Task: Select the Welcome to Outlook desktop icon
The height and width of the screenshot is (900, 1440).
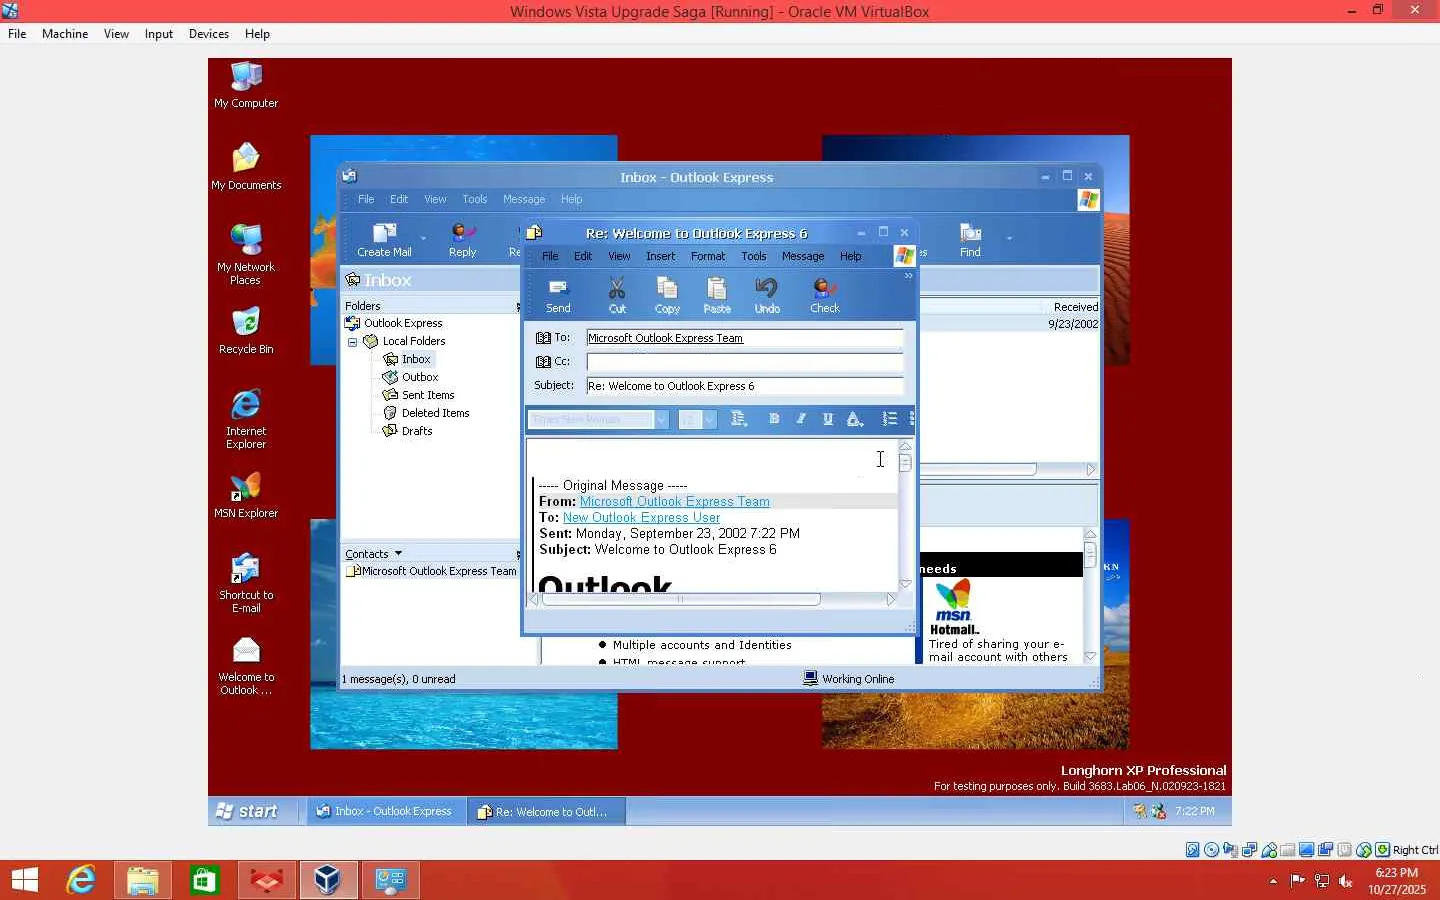Action: pyautogui.click(x=246, y=666)
